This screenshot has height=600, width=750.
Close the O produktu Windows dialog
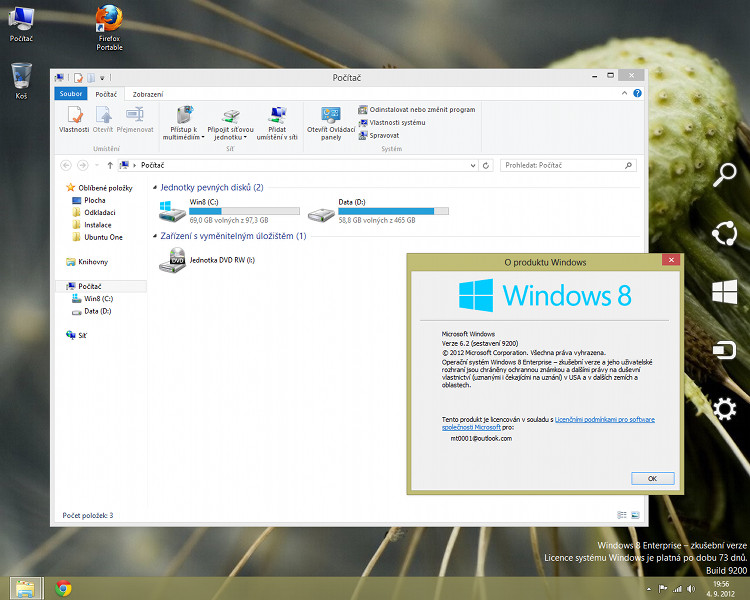pos(671,260)
